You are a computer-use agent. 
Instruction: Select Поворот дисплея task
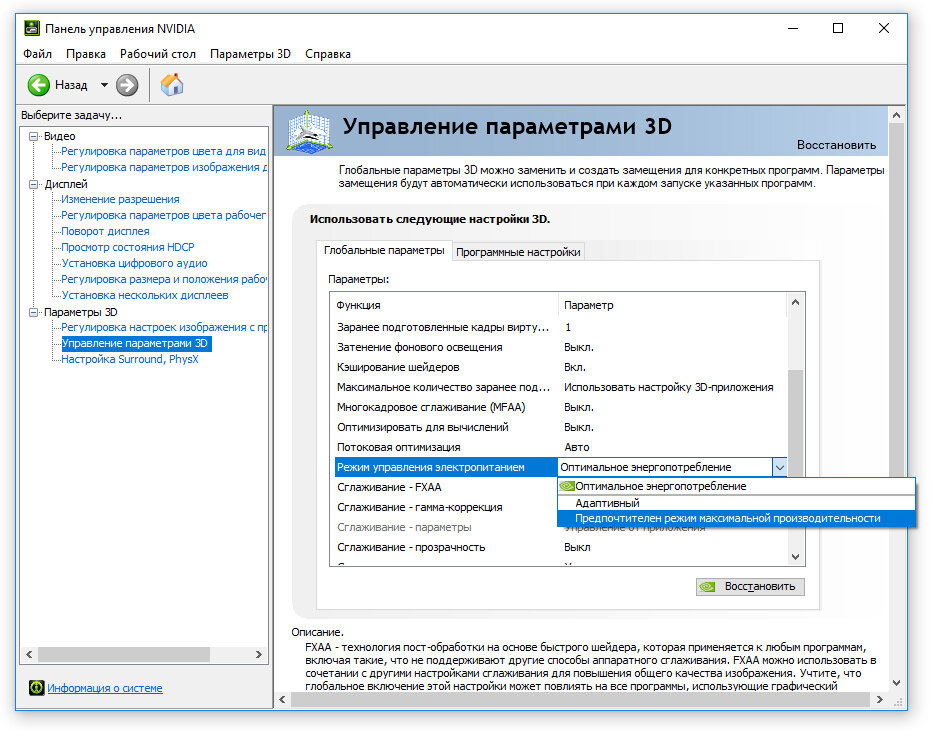[x=105, y=231]
